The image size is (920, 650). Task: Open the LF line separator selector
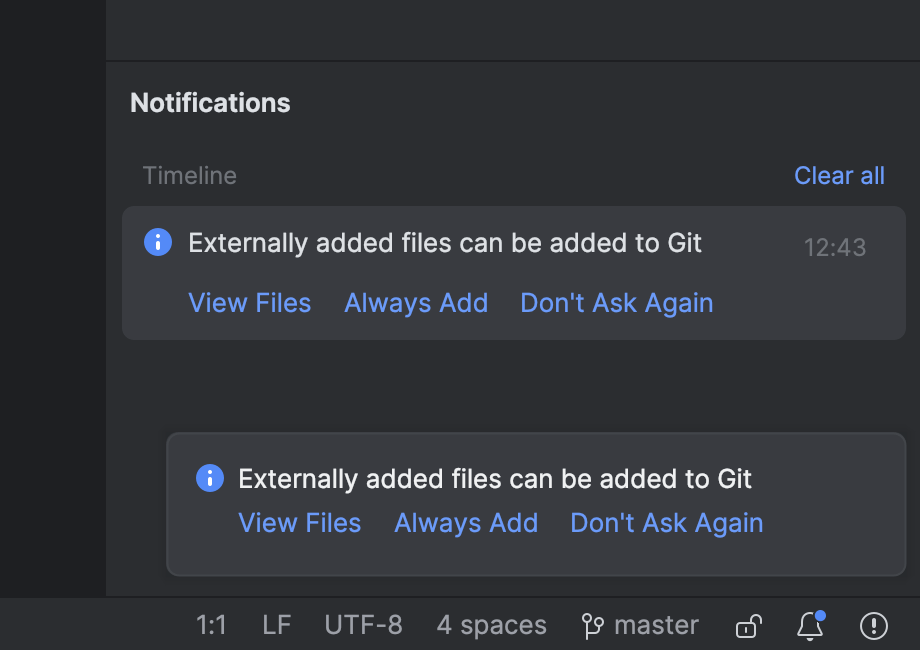tap(276, 625)
